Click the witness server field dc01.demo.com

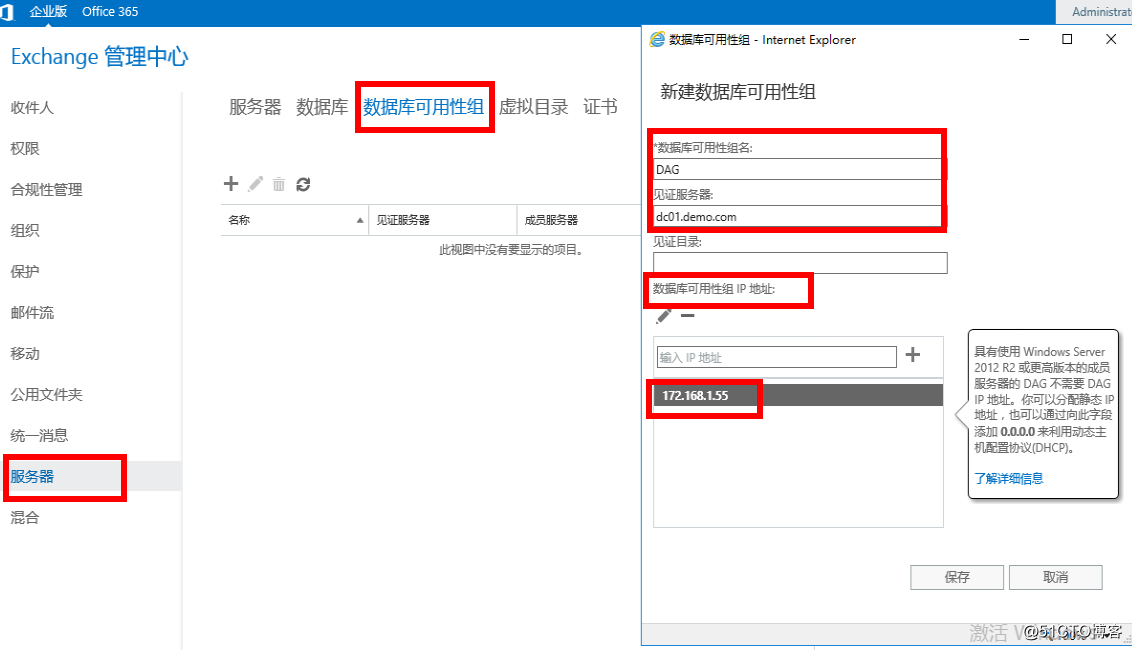800,217
